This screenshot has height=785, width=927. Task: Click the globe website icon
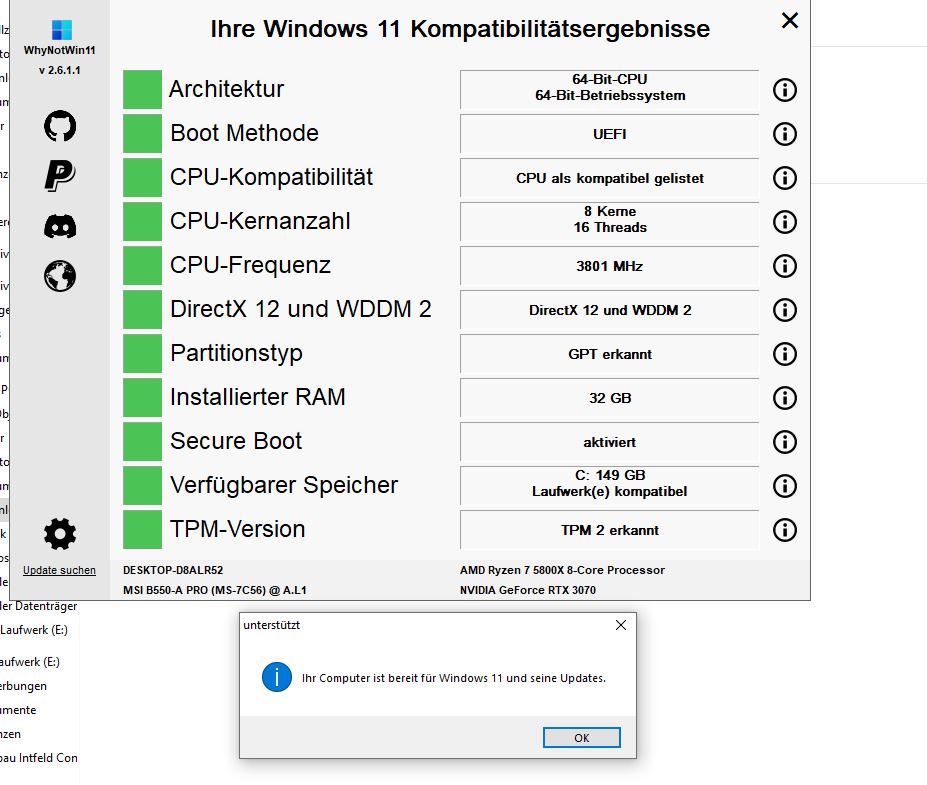[60, 276]
